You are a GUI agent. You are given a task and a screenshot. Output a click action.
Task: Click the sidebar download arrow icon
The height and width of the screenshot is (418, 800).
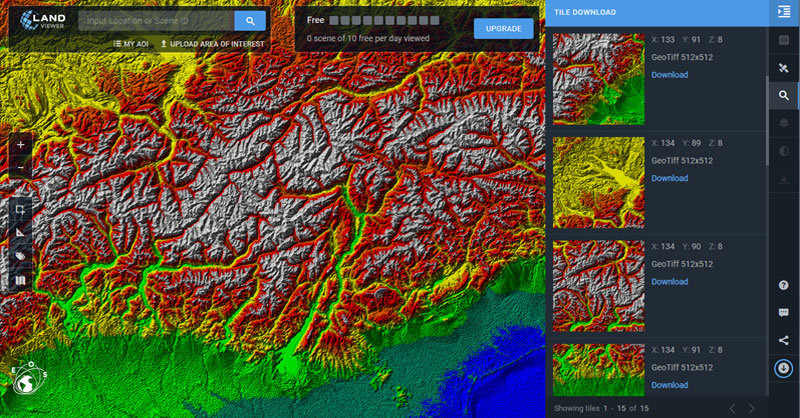pos(784,179)
